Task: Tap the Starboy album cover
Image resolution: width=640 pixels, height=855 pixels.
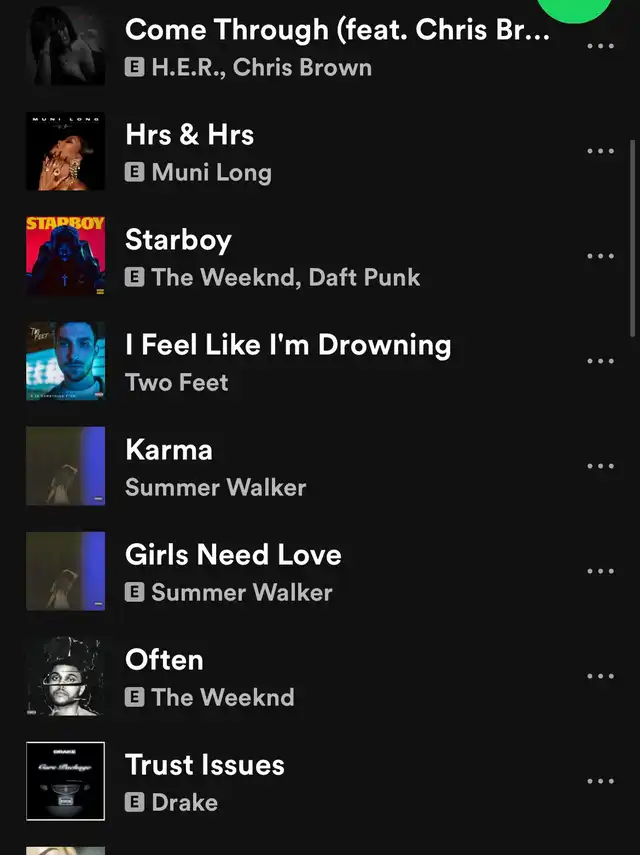Action: pos(65,256)
